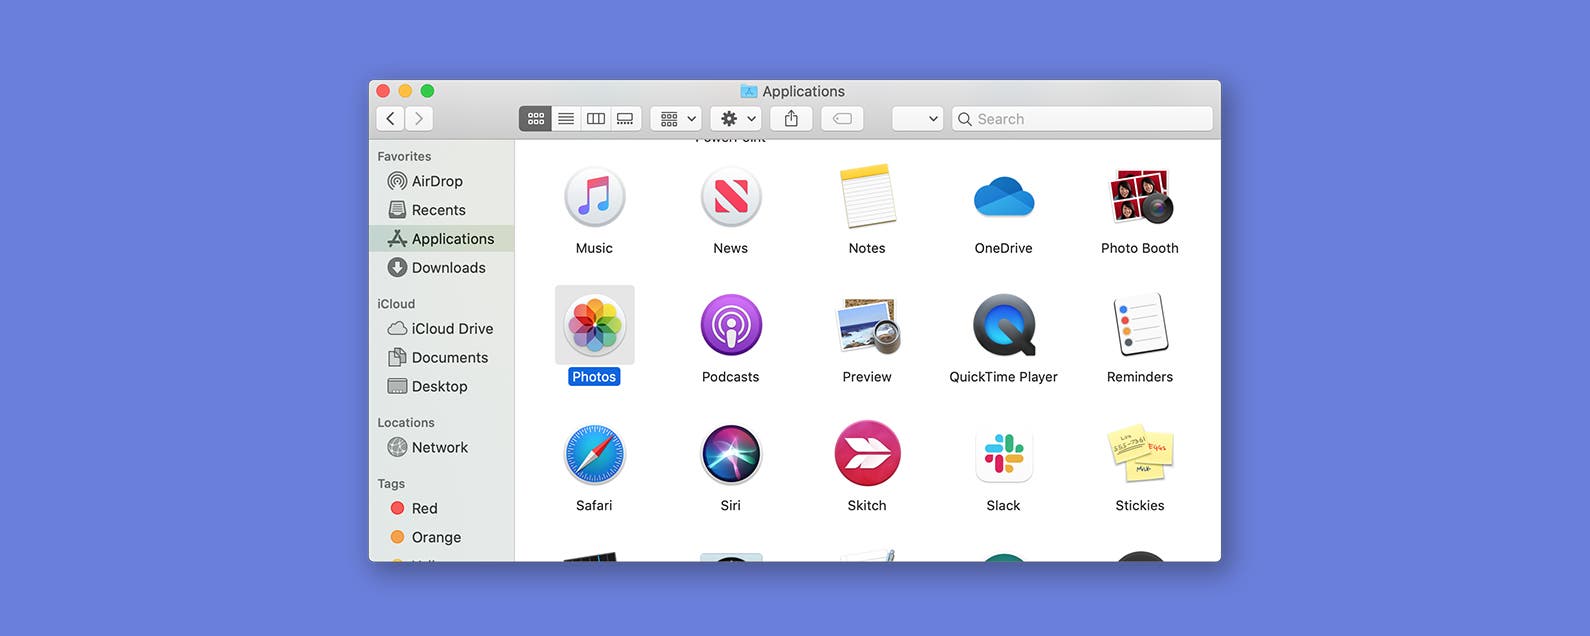Open the gear Action menu
This screenshot has width=1590, height=636.
(x=737, y=119)
